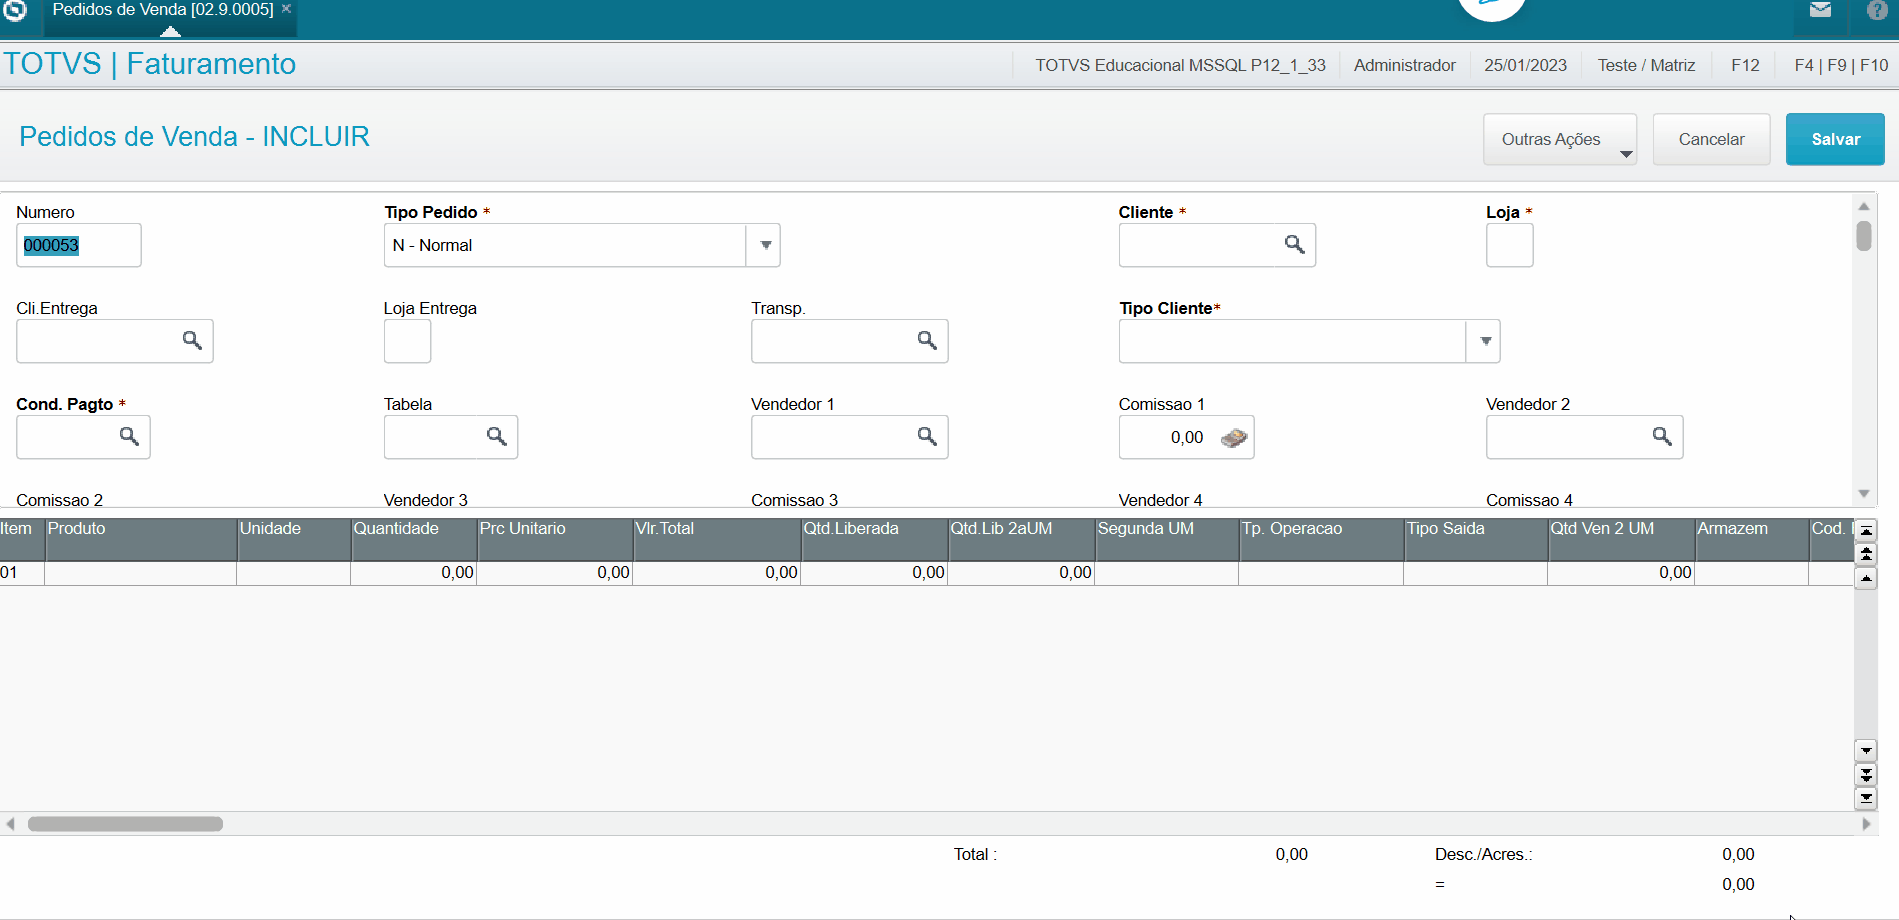Click the Qtd.Lib 2aUM column header
Screen dimensions: 1899x920
click(1020, 538)
